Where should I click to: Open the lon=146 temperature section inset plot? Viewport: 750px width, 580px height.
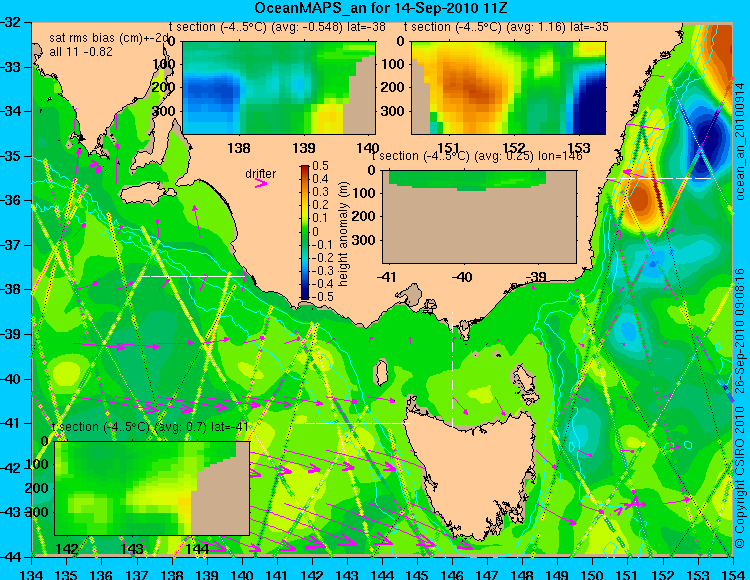tap(479, 217)
